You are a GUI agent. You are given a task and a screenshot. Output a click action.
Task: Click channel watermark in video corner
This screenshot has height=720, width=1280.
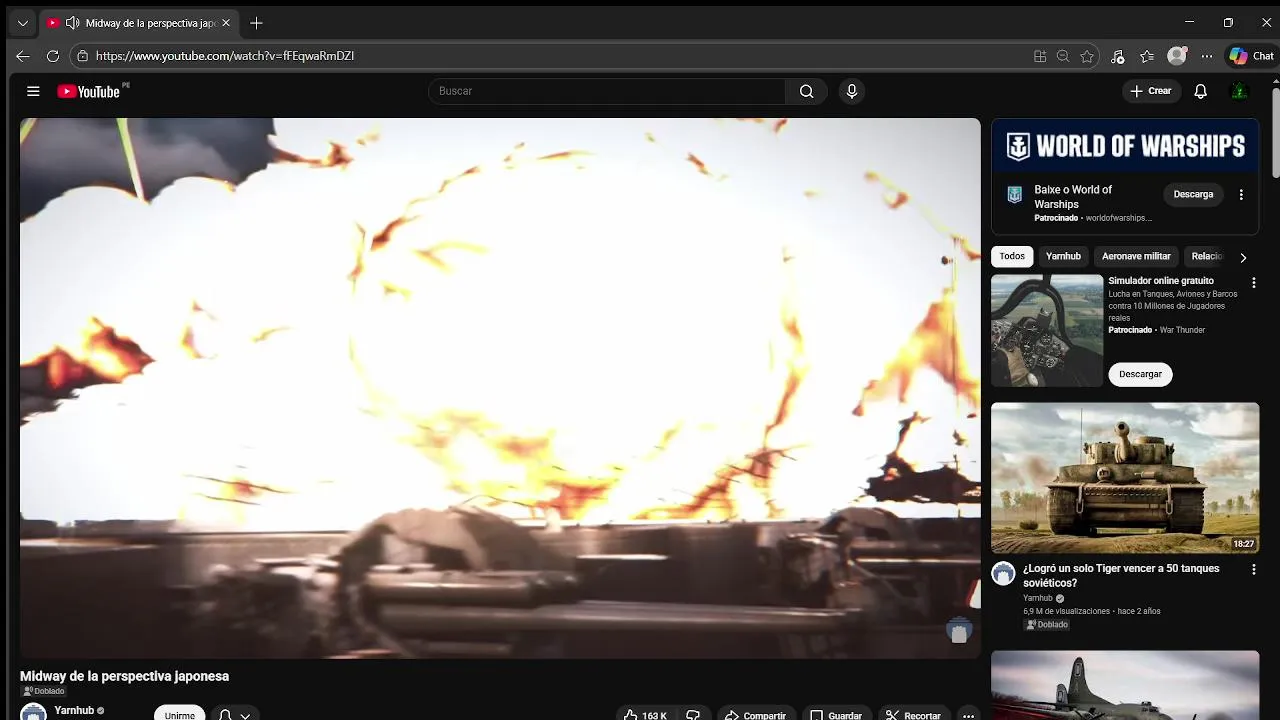959,631
